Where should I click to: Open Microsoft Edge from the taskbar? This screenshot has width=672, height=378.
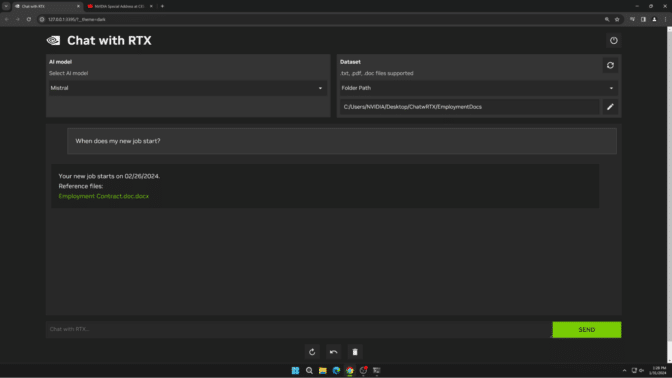point(336,370)
